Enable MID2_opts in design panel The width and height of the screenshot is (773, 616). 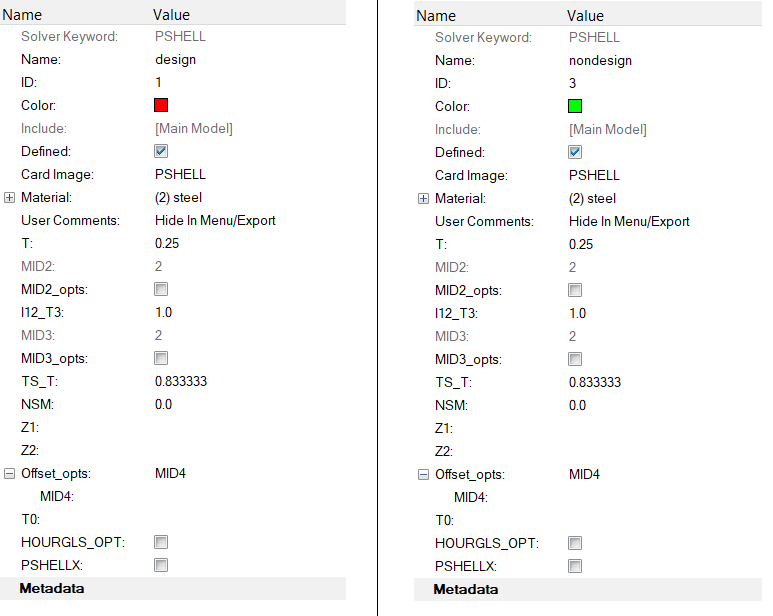pos(161,289)
